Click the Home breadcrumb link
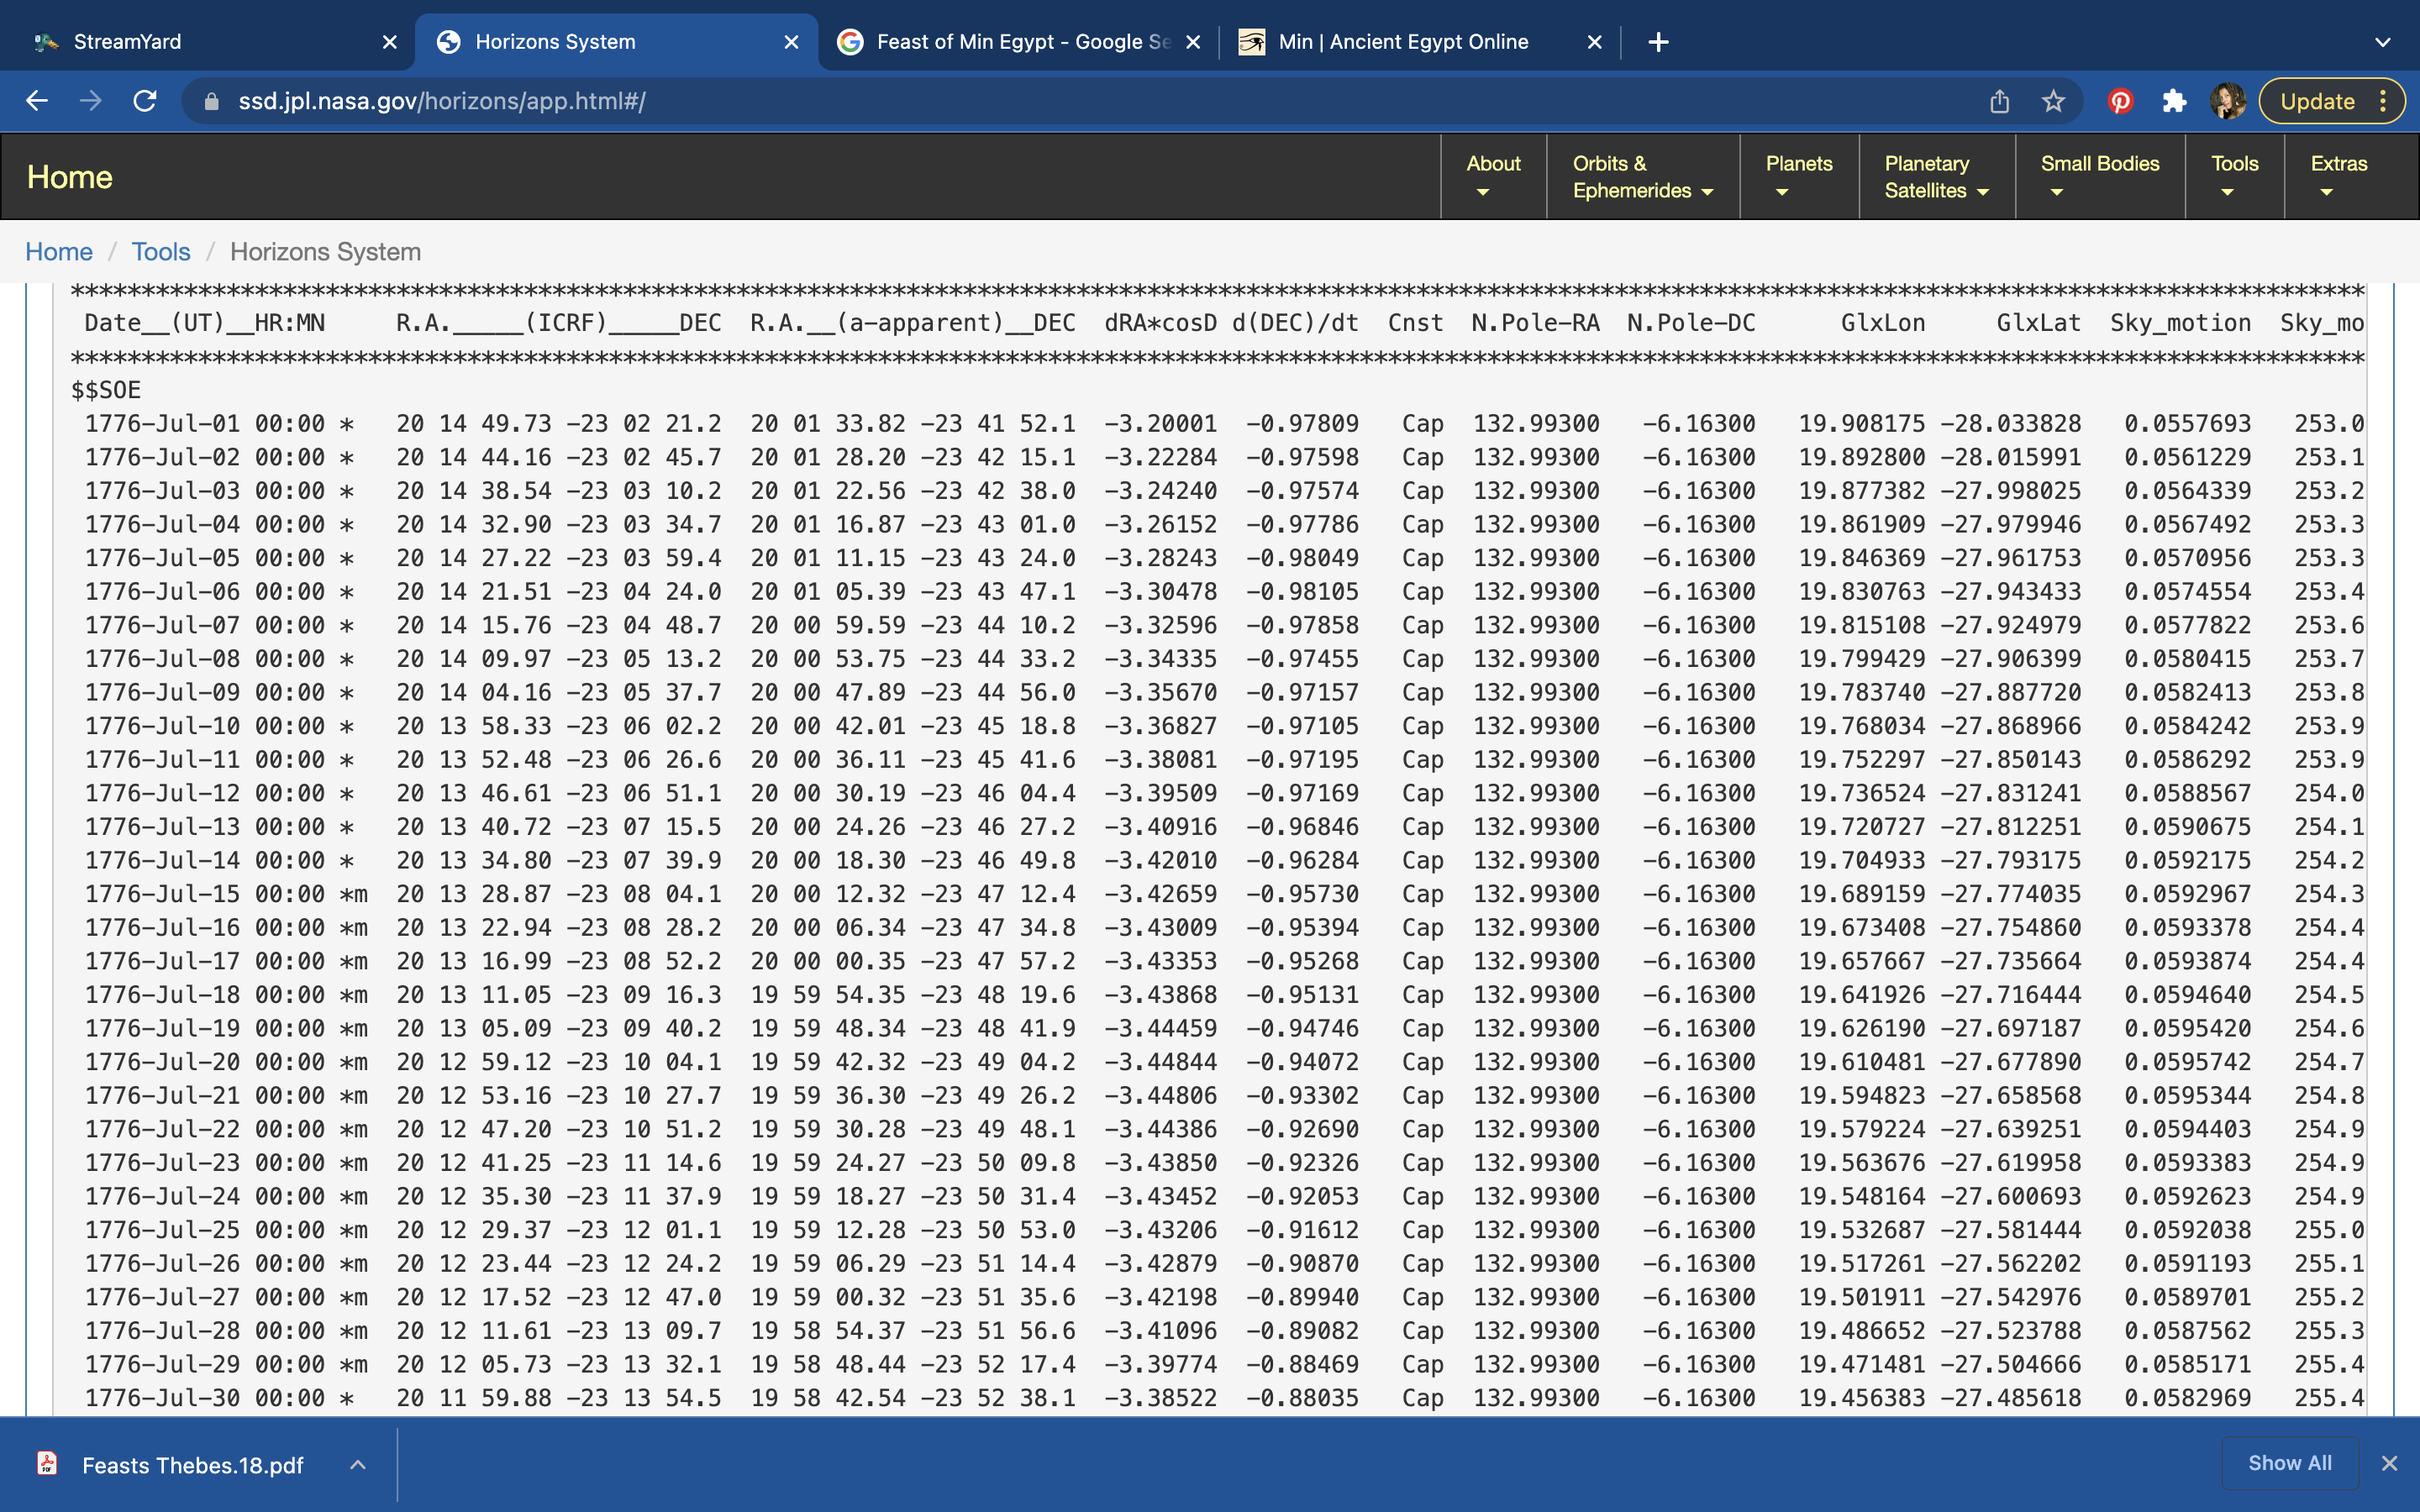Image resolution: width=2420 pixels, height=1512 pixels. [x=59, y=252]
